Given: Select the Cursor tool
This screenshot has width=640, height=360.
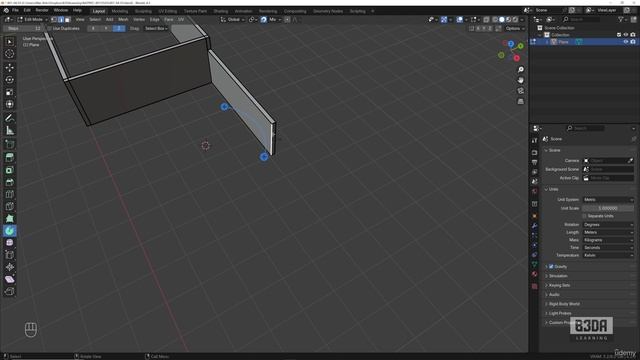Looking at the screenshot, I should click(10, 53).
